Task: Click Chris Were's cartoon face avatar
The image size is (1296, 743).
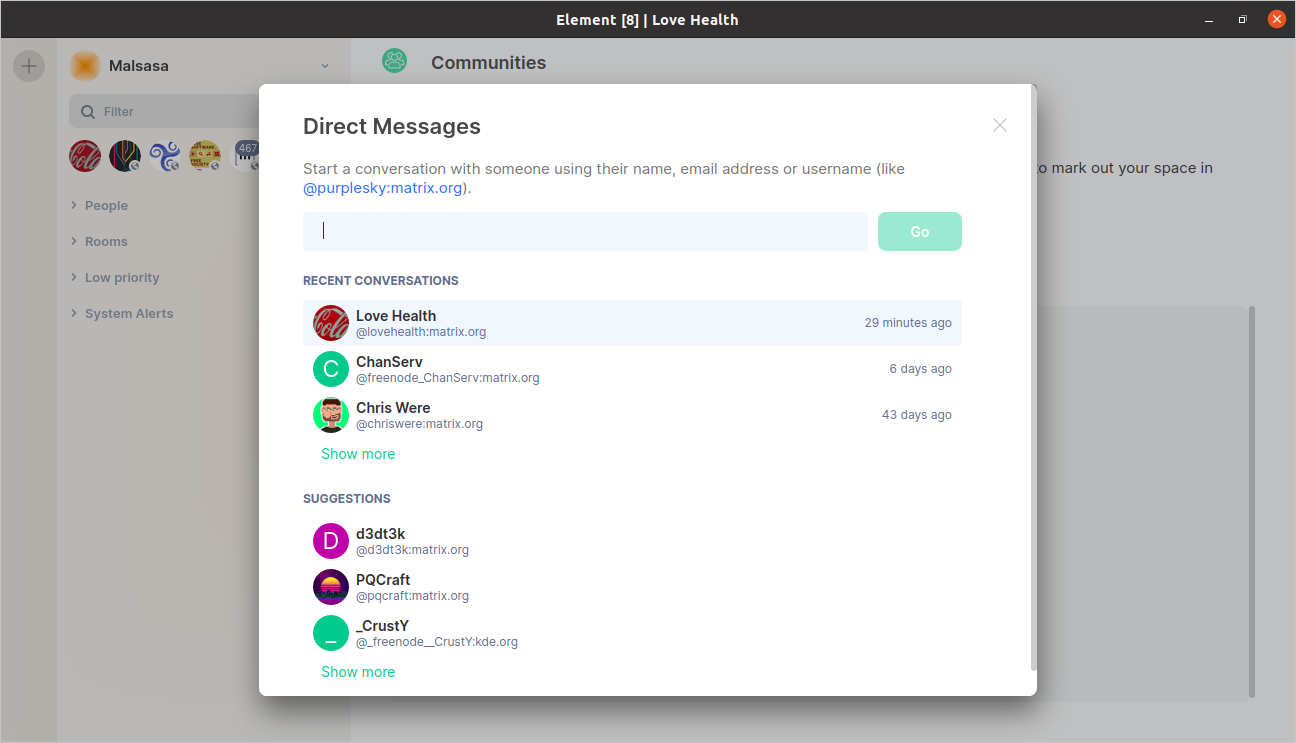Action: coord(331,415)
